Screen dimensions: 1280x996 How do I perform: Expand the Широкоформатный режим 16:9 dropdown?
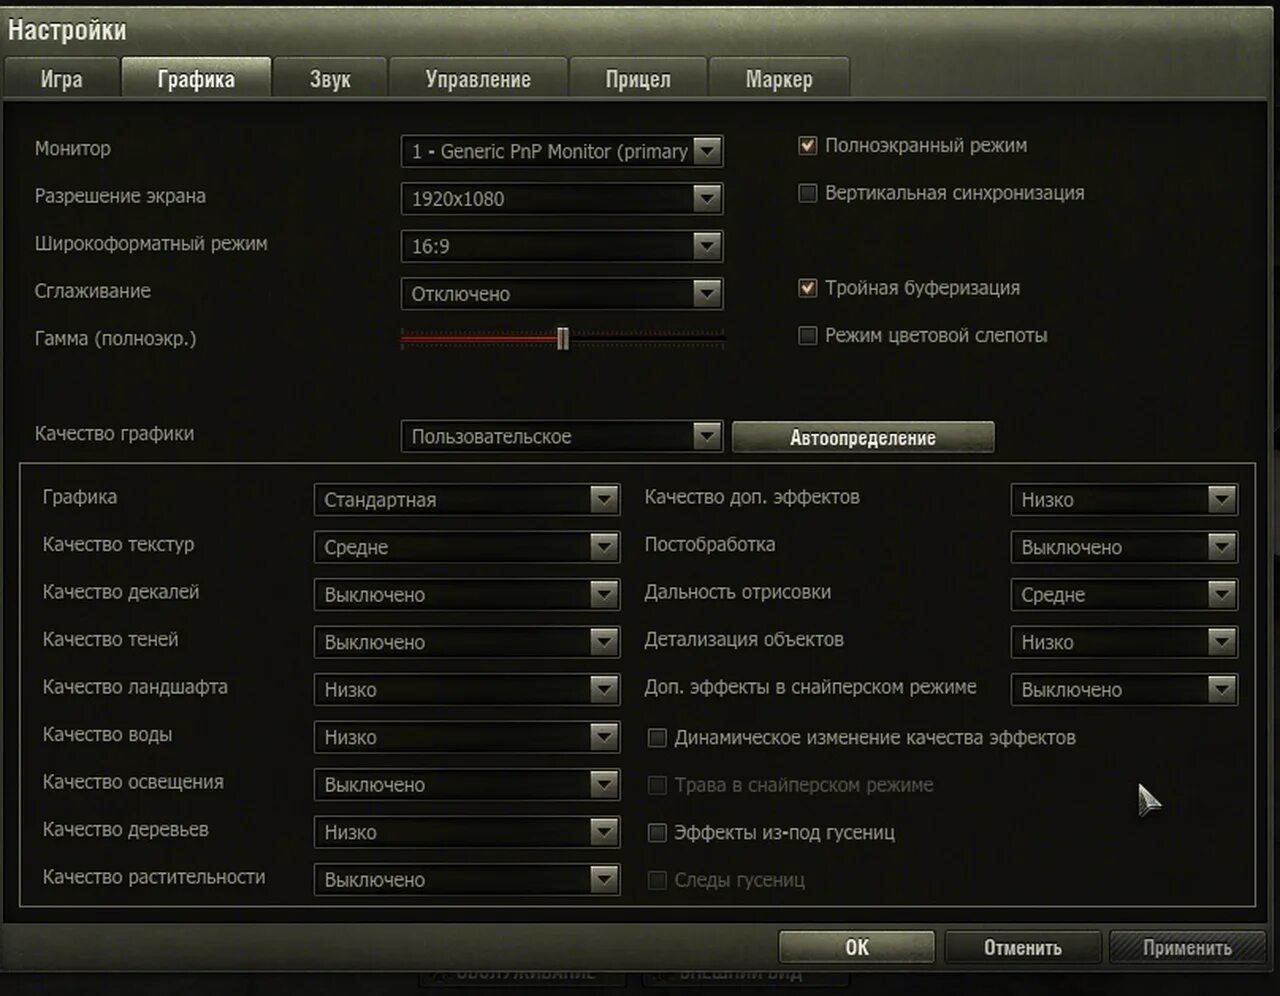click(562, 246)
